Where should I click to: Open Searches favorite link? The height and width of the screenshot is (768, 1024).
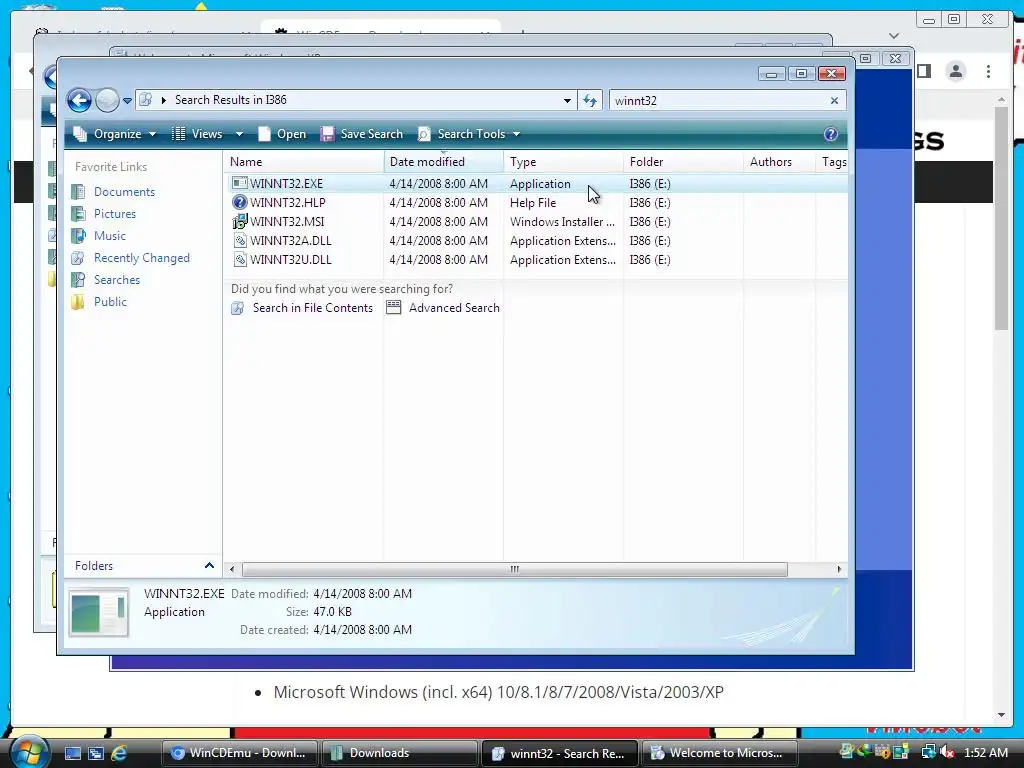117,280
